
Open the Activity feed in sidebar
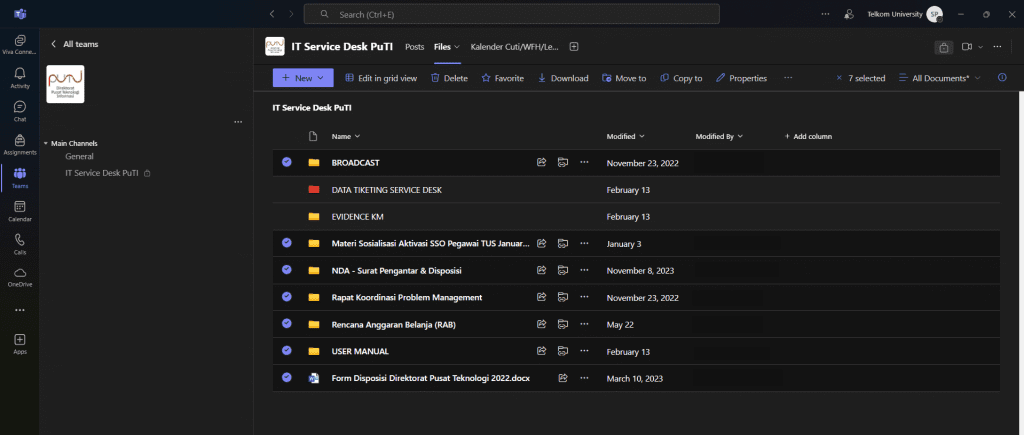[x=20, y=78]
